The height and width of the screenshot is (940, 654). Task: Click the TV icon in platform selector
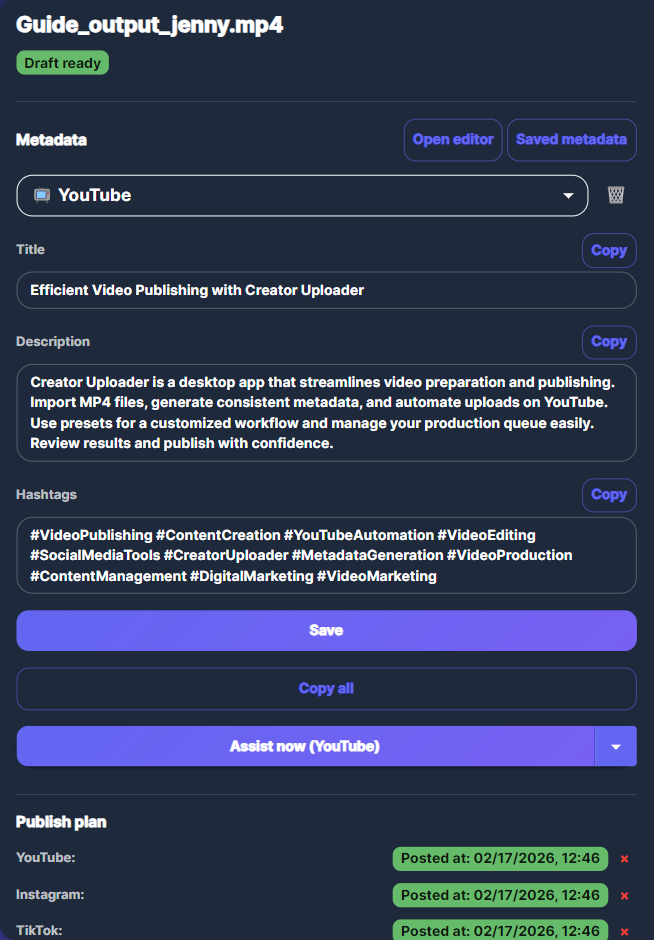[42, 195]
